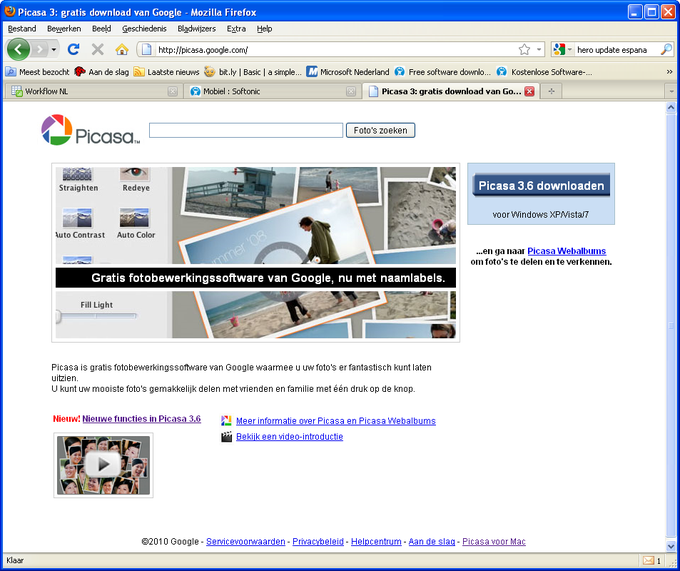This screenshot has width=680, height=571.
Task: Click the Picasa photo search field
Action: tap(246, 130)
